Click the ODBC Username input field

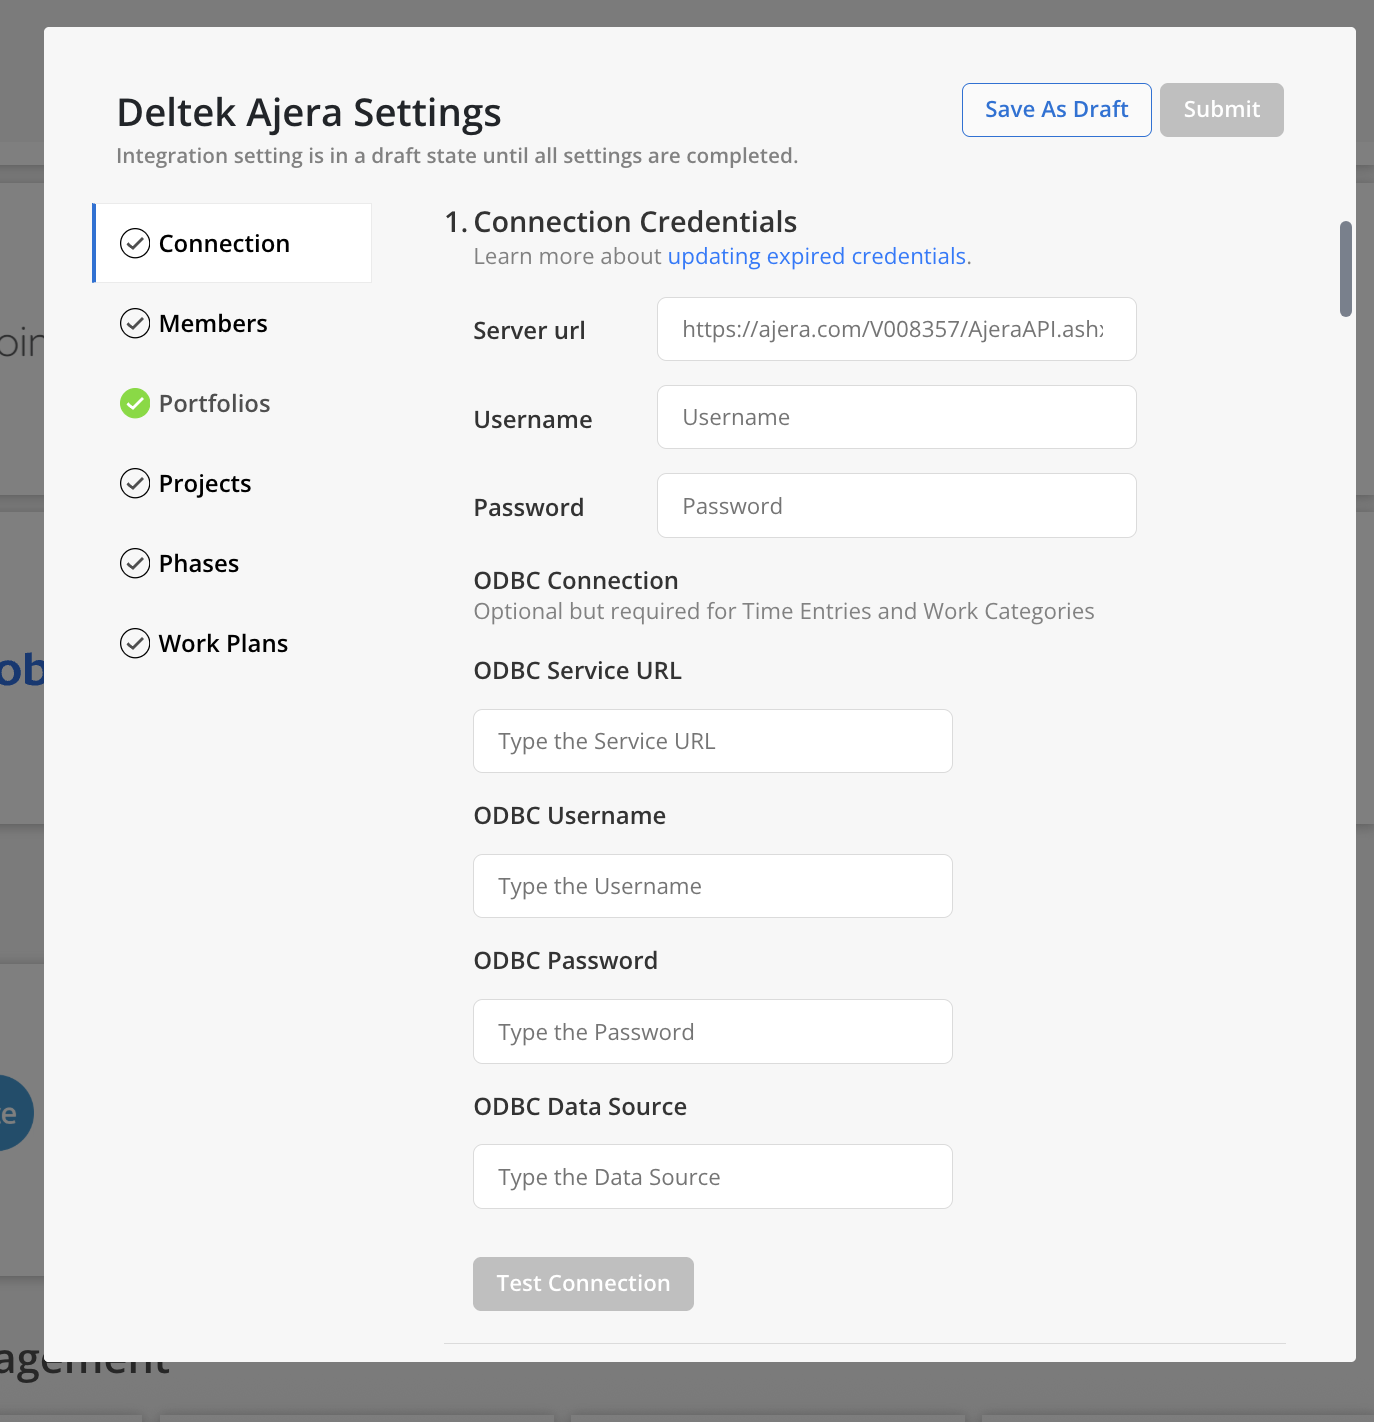coord(713,886)
